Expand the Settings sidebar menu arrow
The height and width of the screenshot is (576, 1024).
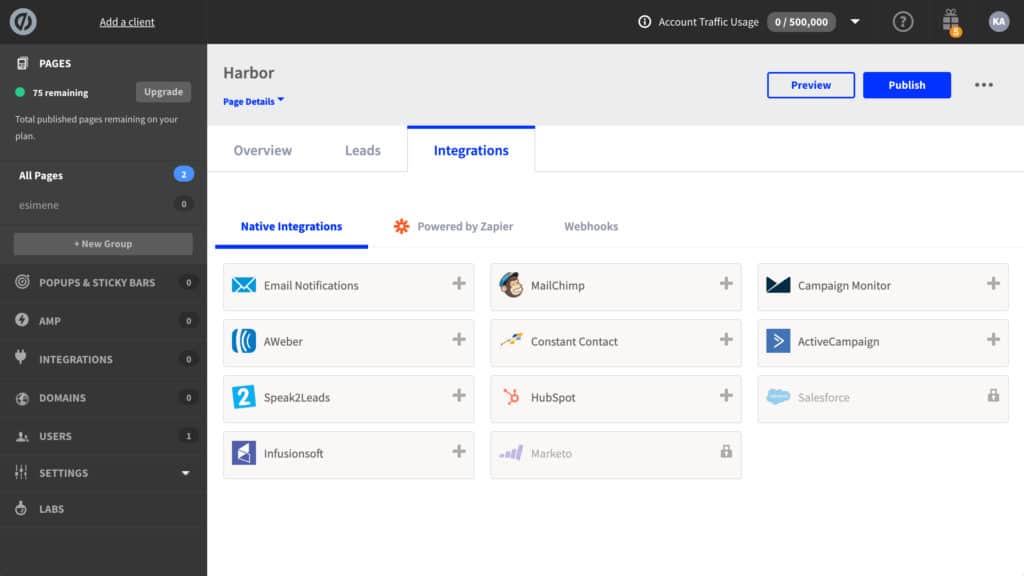click(x=185, y=473)
